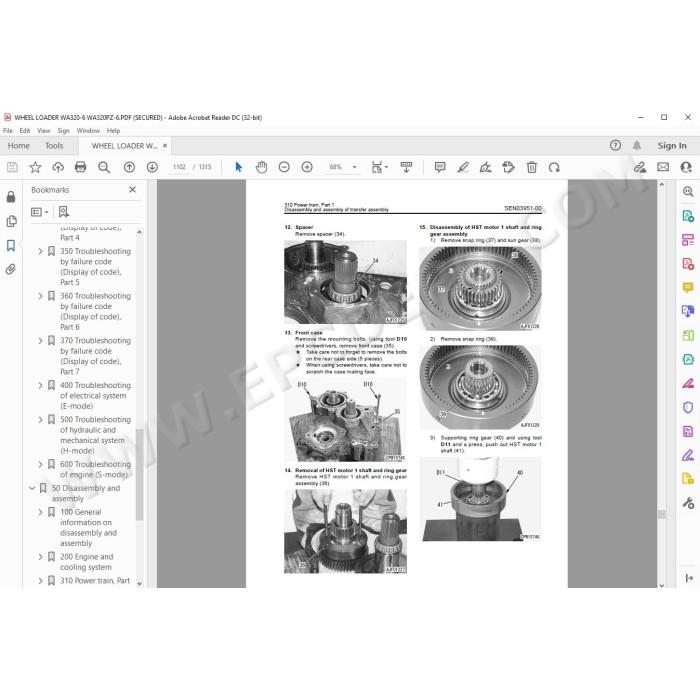Screen dimensions: 700x700
Task: Add document to starred with star icon
Action: (x=35, y=167)
